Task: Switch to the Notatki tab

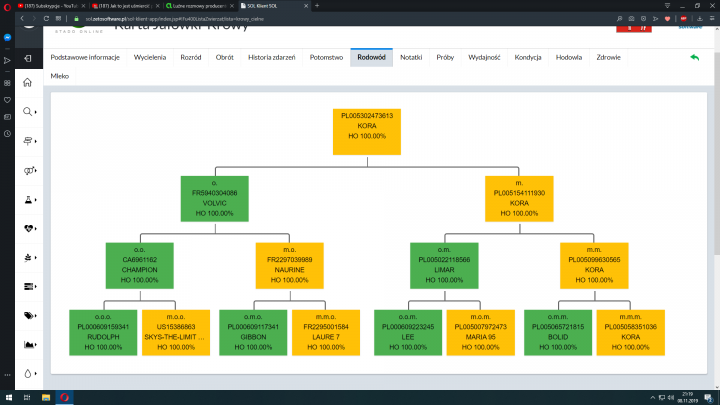Action: pos(410,58)
